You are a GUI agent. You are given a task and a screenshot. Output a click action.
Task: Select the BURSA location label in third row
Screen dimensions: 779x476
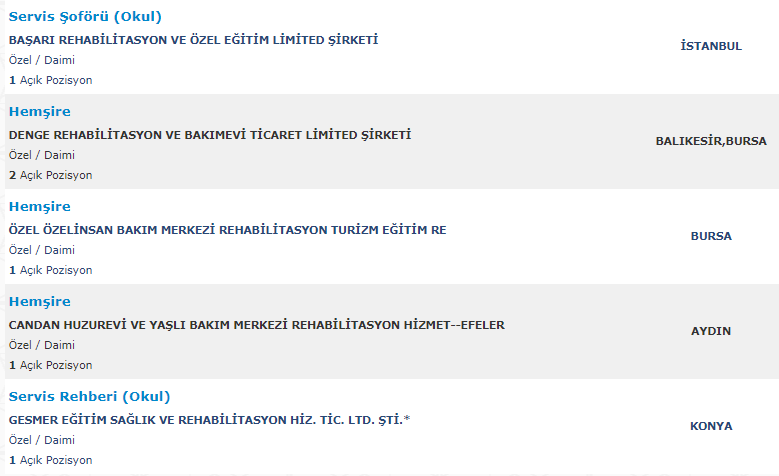[711, 236]
